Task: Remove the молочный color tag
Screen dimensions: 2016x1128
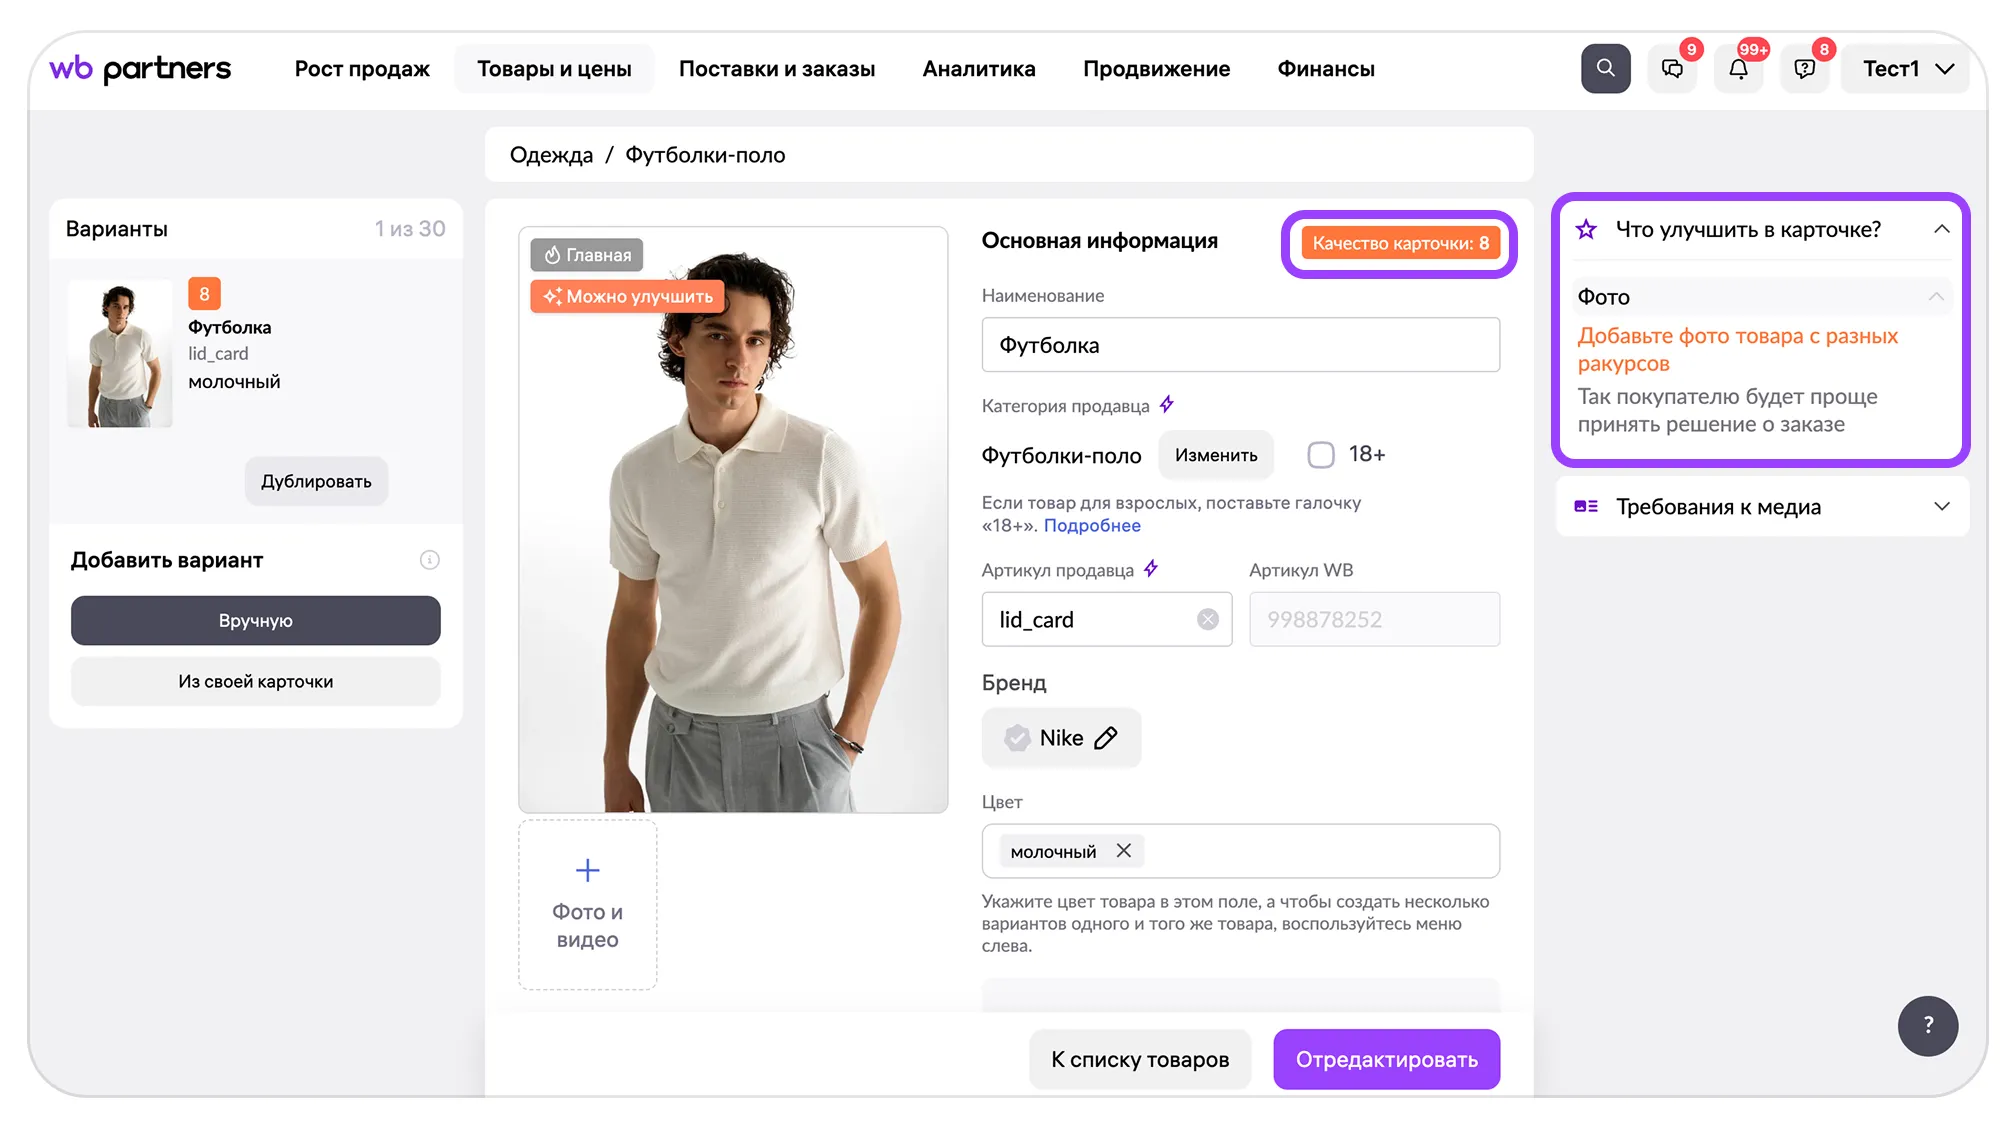Action: coord(1124,850)
